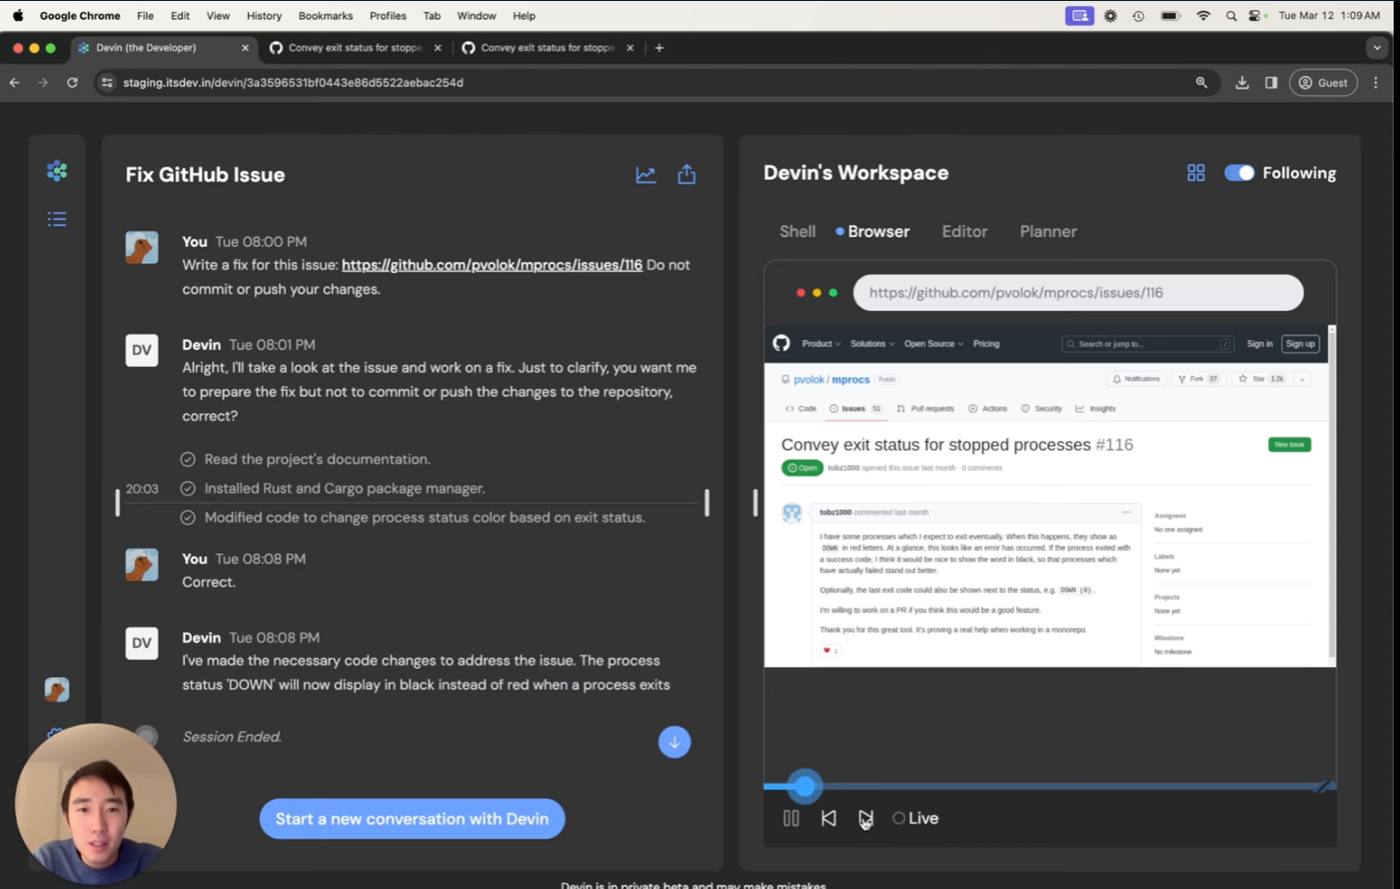The image size is (1400, 889).
Task: Open the File menu
Action: click(145, 16)
